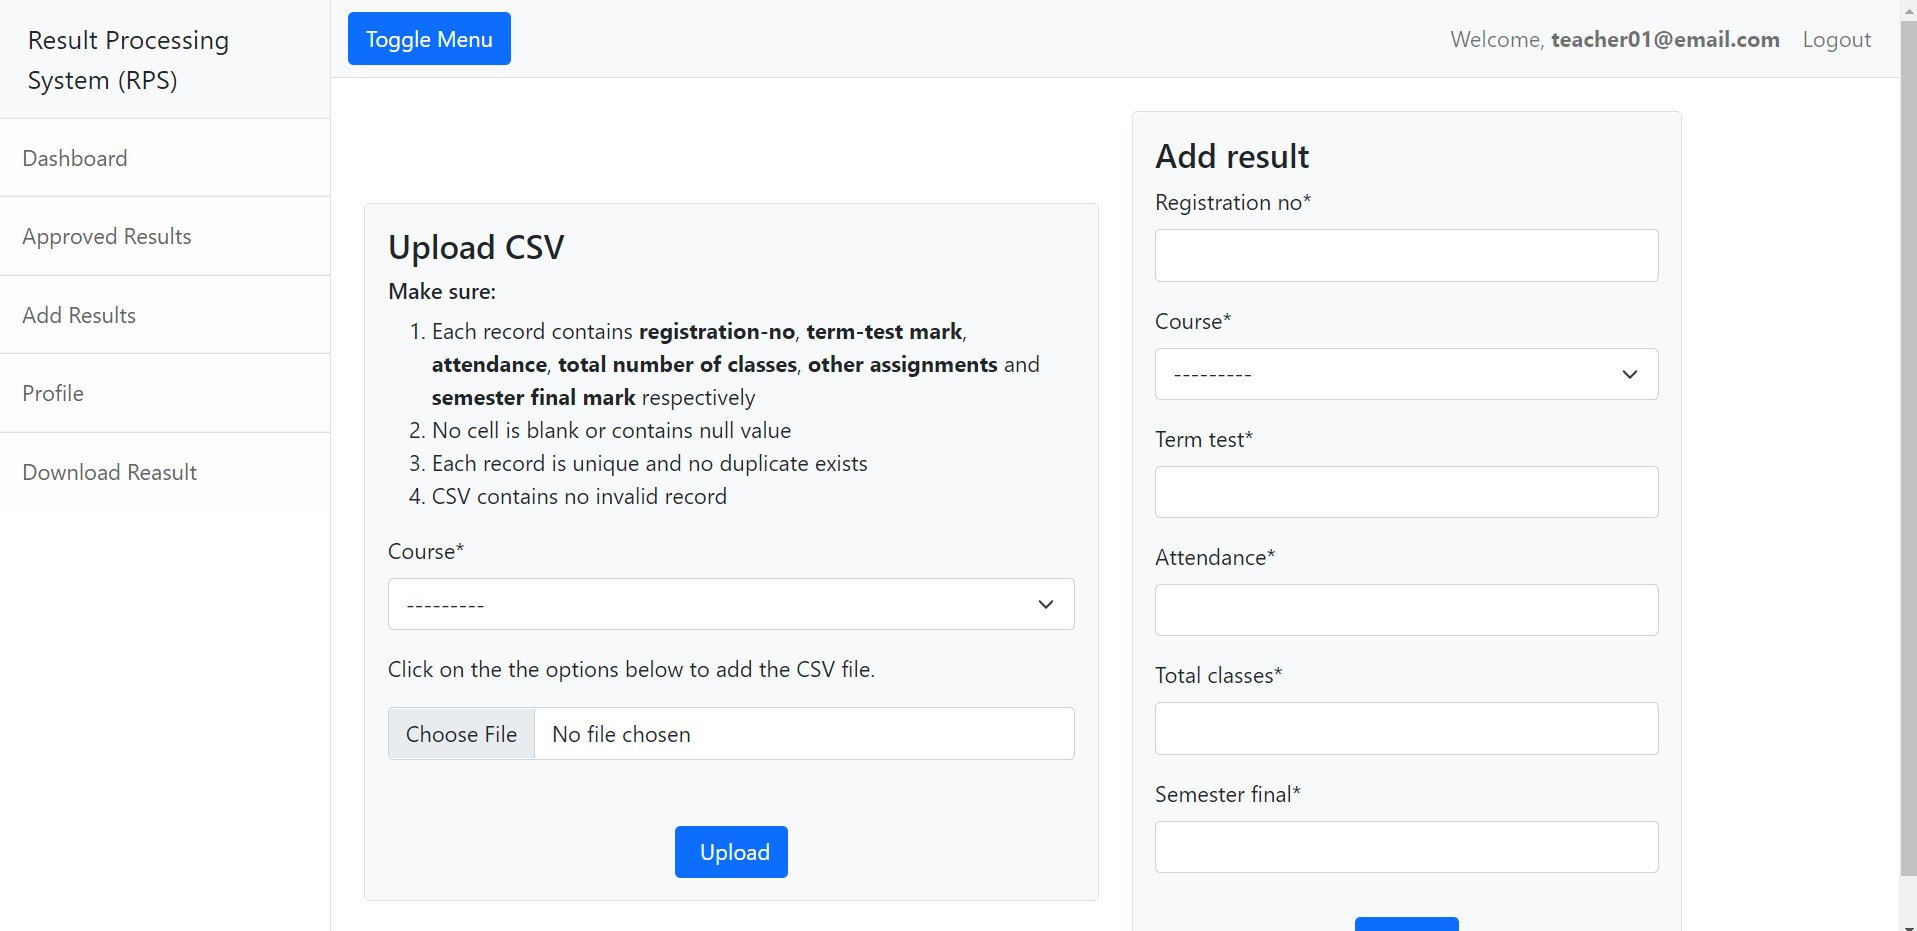The width and height of the screenshot is (1917, 931).
Task: Go to Approved Results in sidebar
Action: [x=107, y=236]
